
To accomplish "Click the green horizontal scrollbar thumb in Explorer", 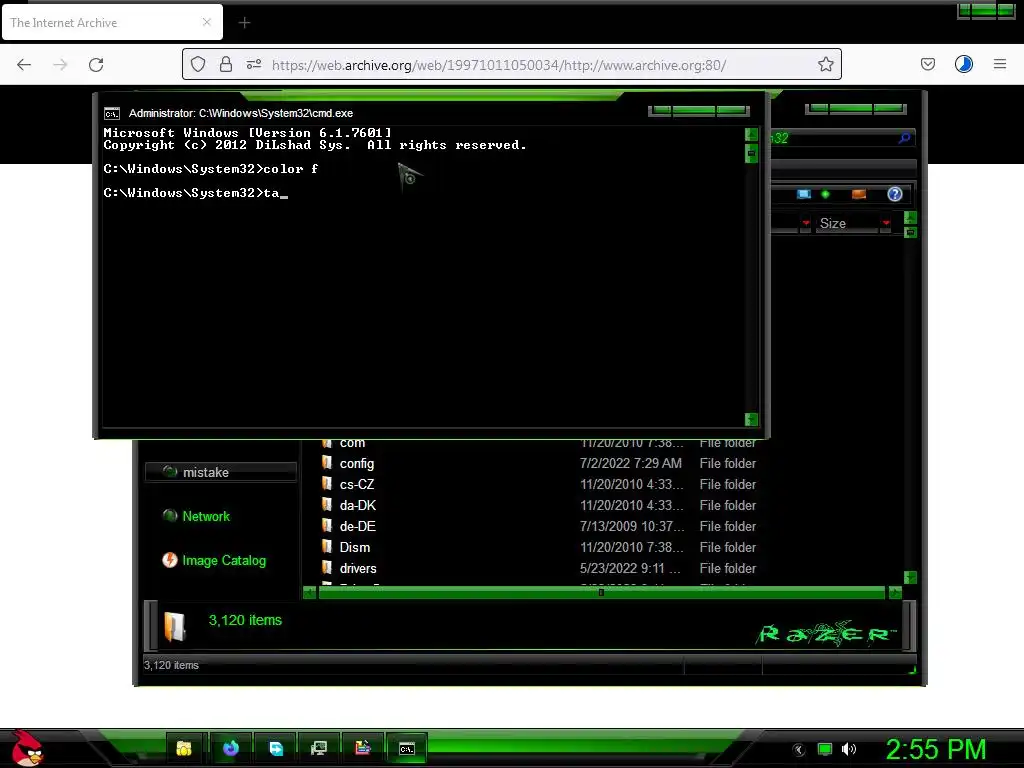I will pyautogui.click(x=601, y=592).
